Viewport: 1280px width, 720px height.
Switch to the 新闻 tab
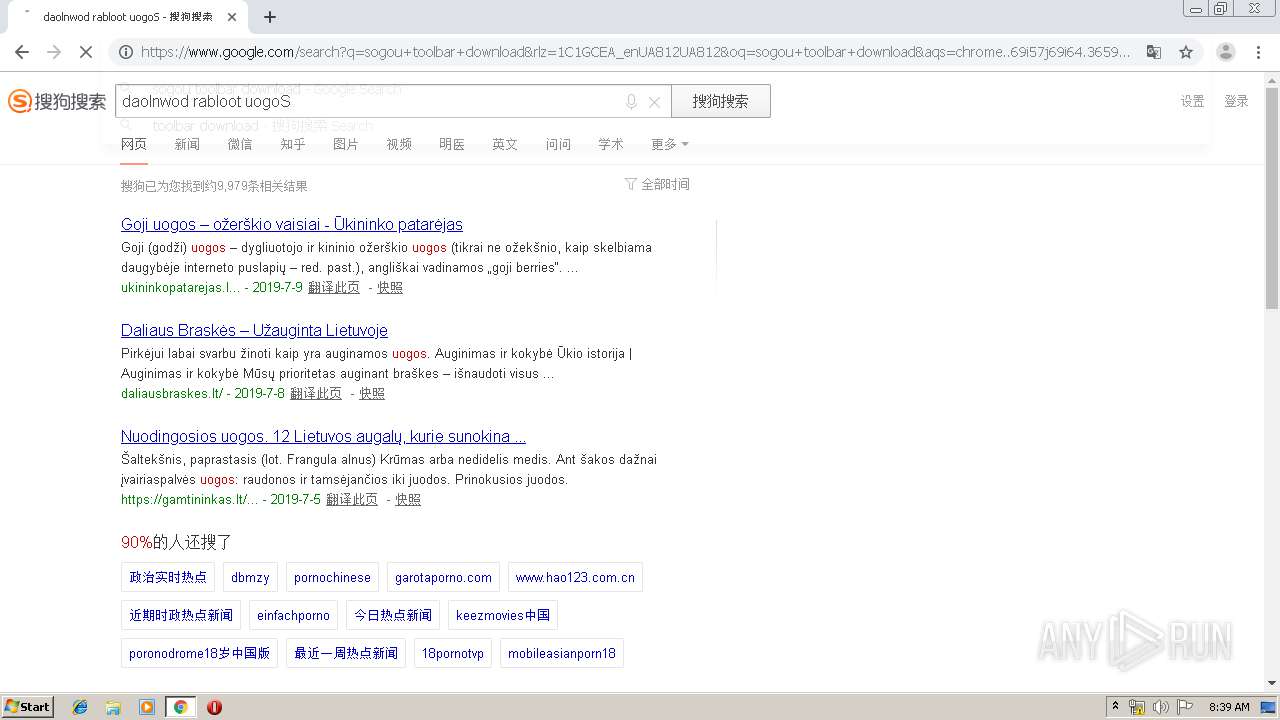tap(187, 144)
